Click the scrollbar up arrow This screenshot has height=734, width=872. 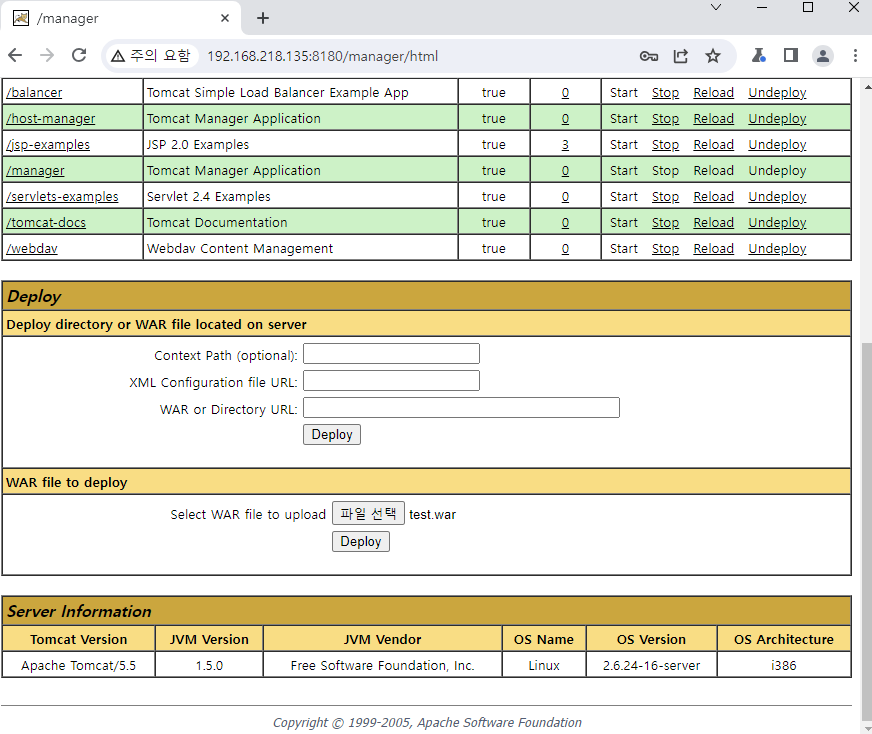866,87
